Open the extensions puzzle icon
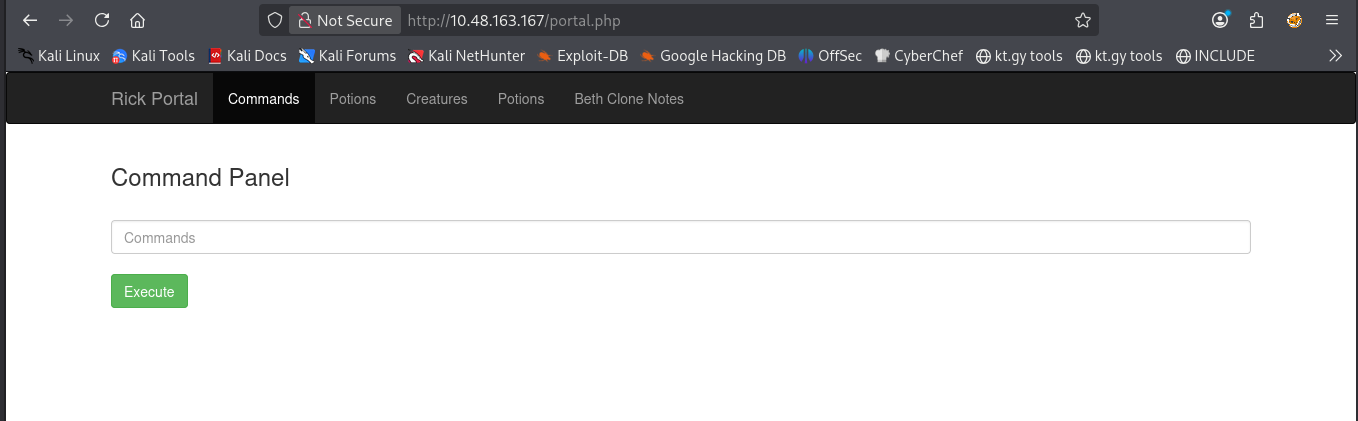Screen dimensions: 1358x421 [x=1257, y=20]
